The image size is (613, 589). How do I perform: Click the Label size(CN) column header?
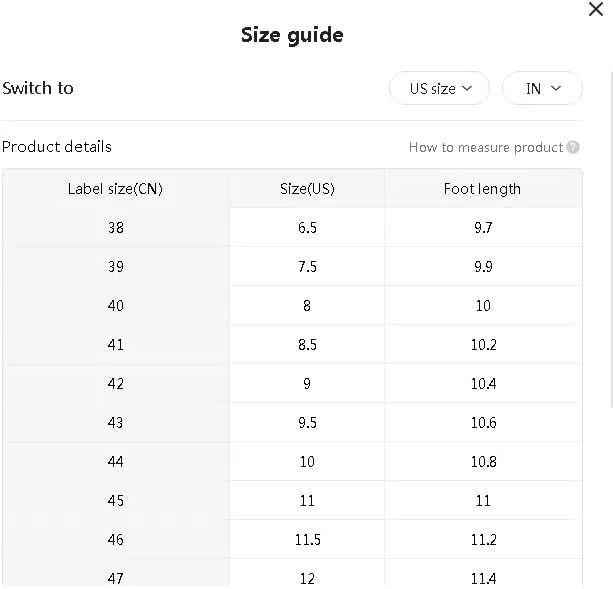pyautogui.click(x=115, y=188)
